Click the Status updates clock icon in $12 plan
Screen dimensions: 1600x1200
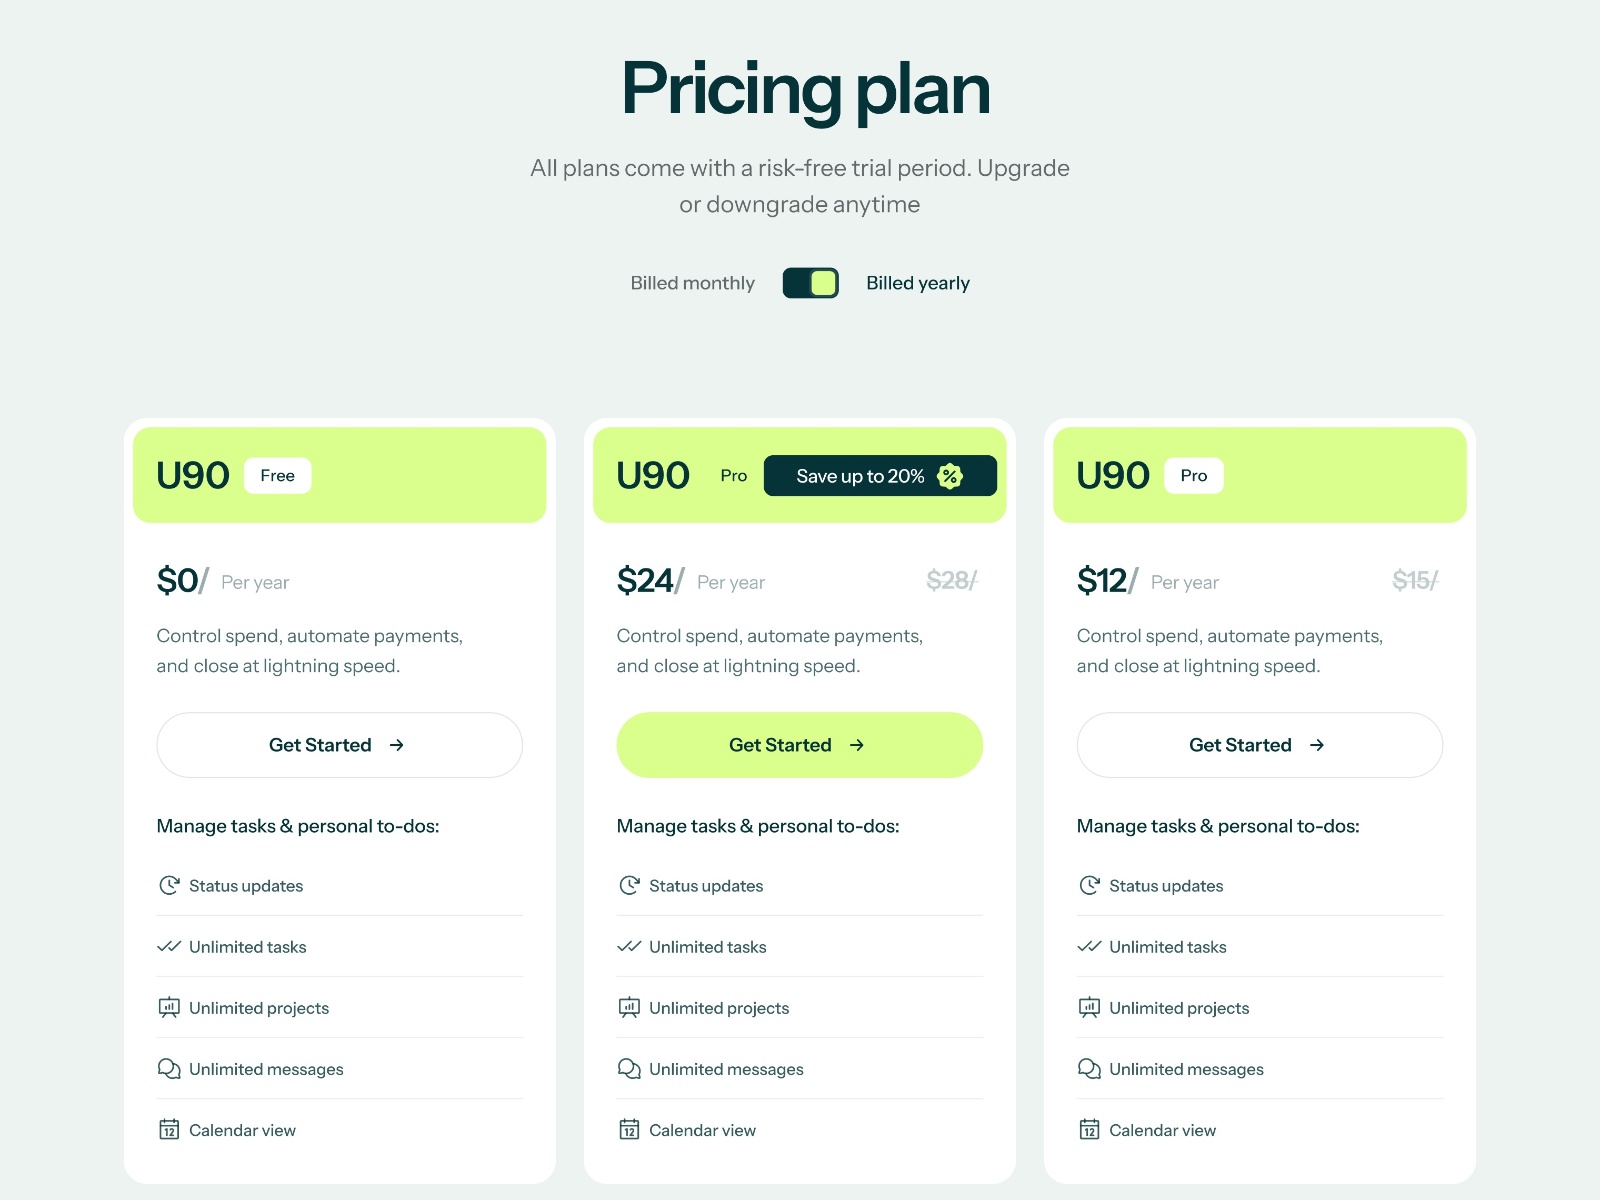pyautogui.click(x=1089, y=886)
